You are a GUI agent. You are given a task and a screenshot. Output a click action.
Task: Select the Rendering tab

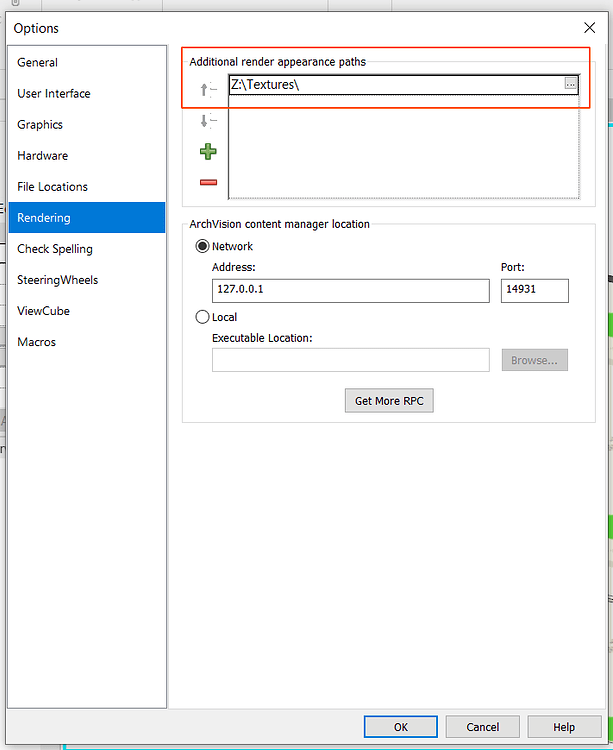click(x=87, y=218)
